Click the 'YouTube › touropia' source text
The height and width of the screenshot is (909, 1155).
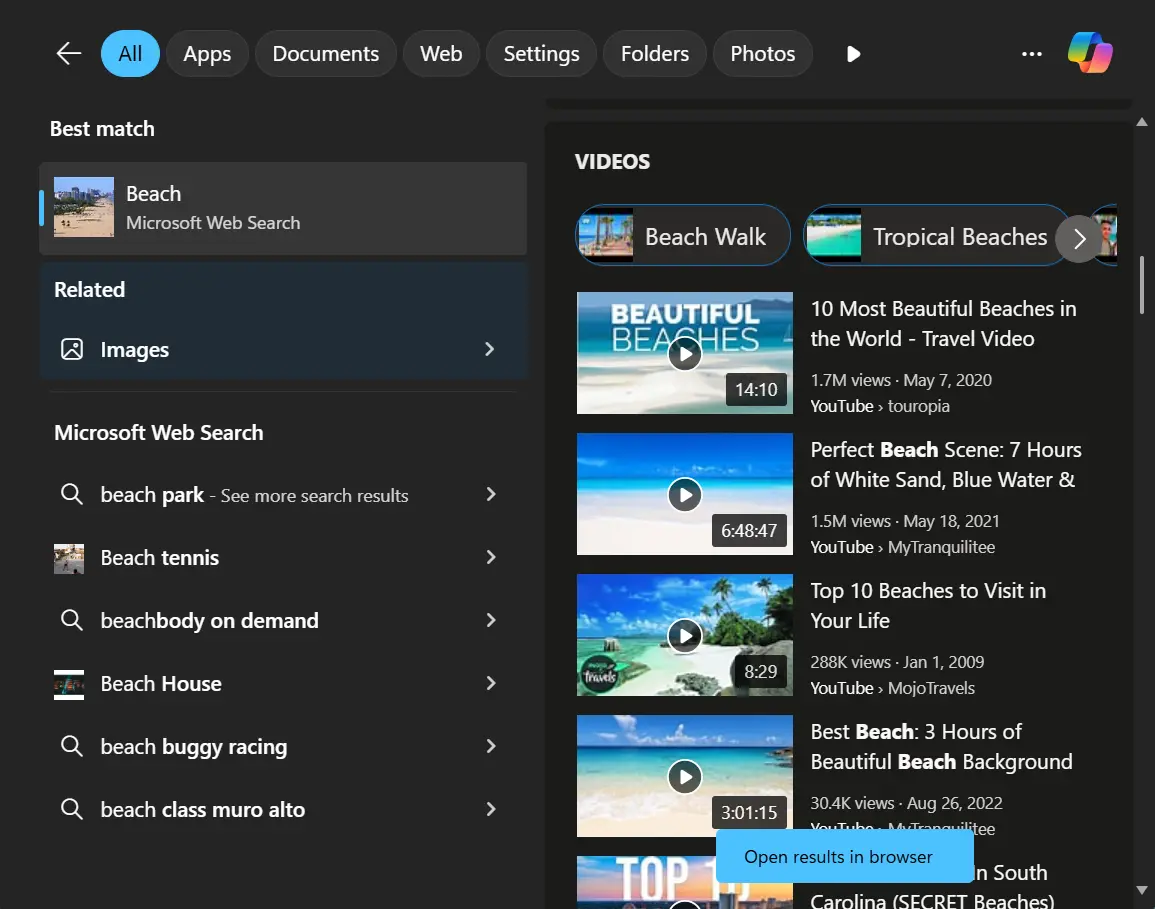click(880, 406)
